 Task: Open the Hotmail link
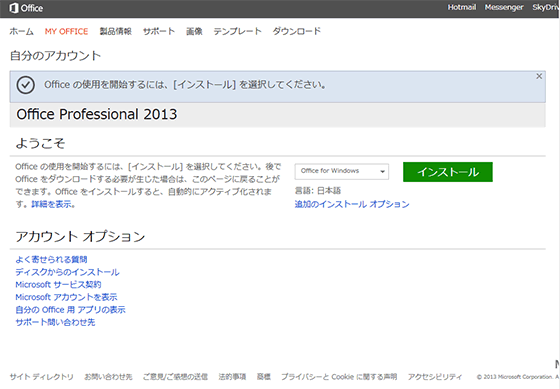[462, 7]
